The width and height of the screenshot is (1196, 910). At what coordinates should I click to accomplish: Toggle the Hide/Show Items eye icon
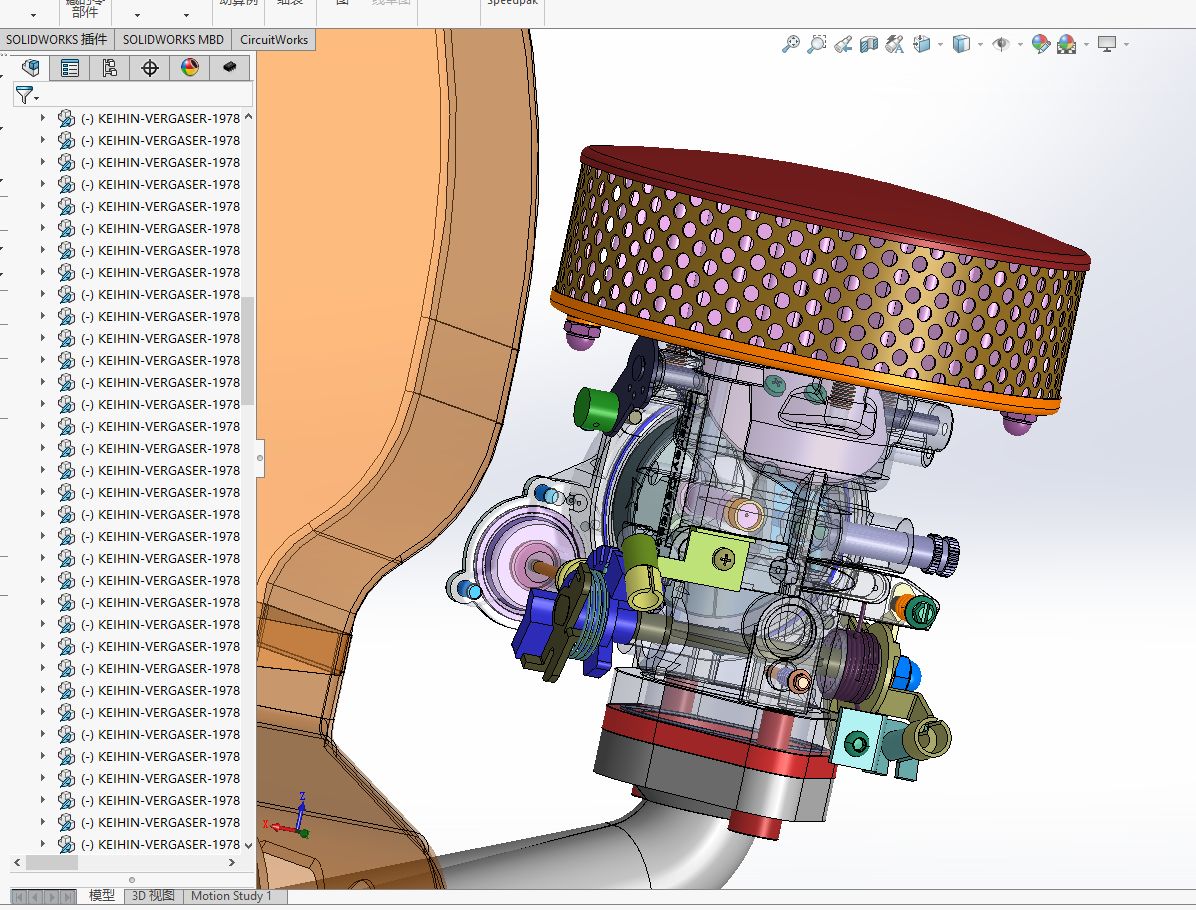[x=1000, y=44]
